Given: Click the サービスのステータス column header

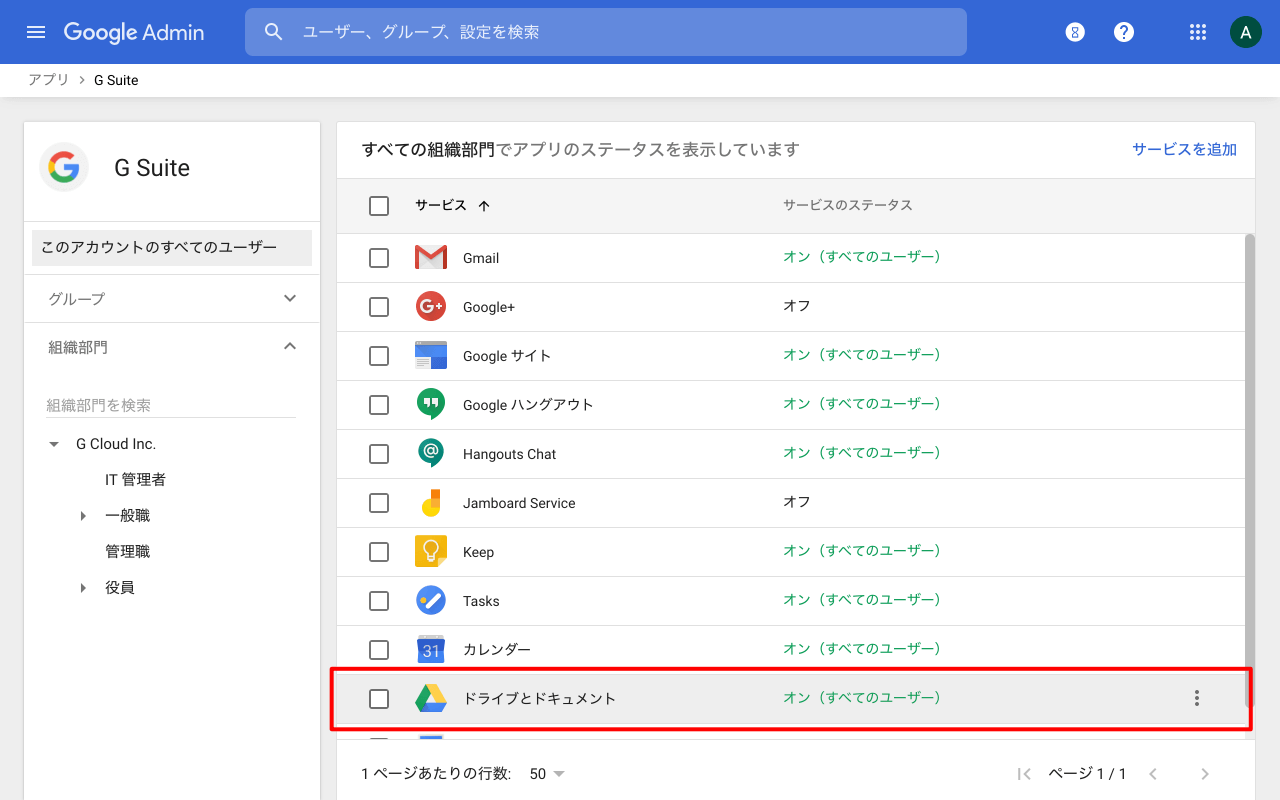Looking at the screenshot, I should pyautogui.click(x=848, y=205).
